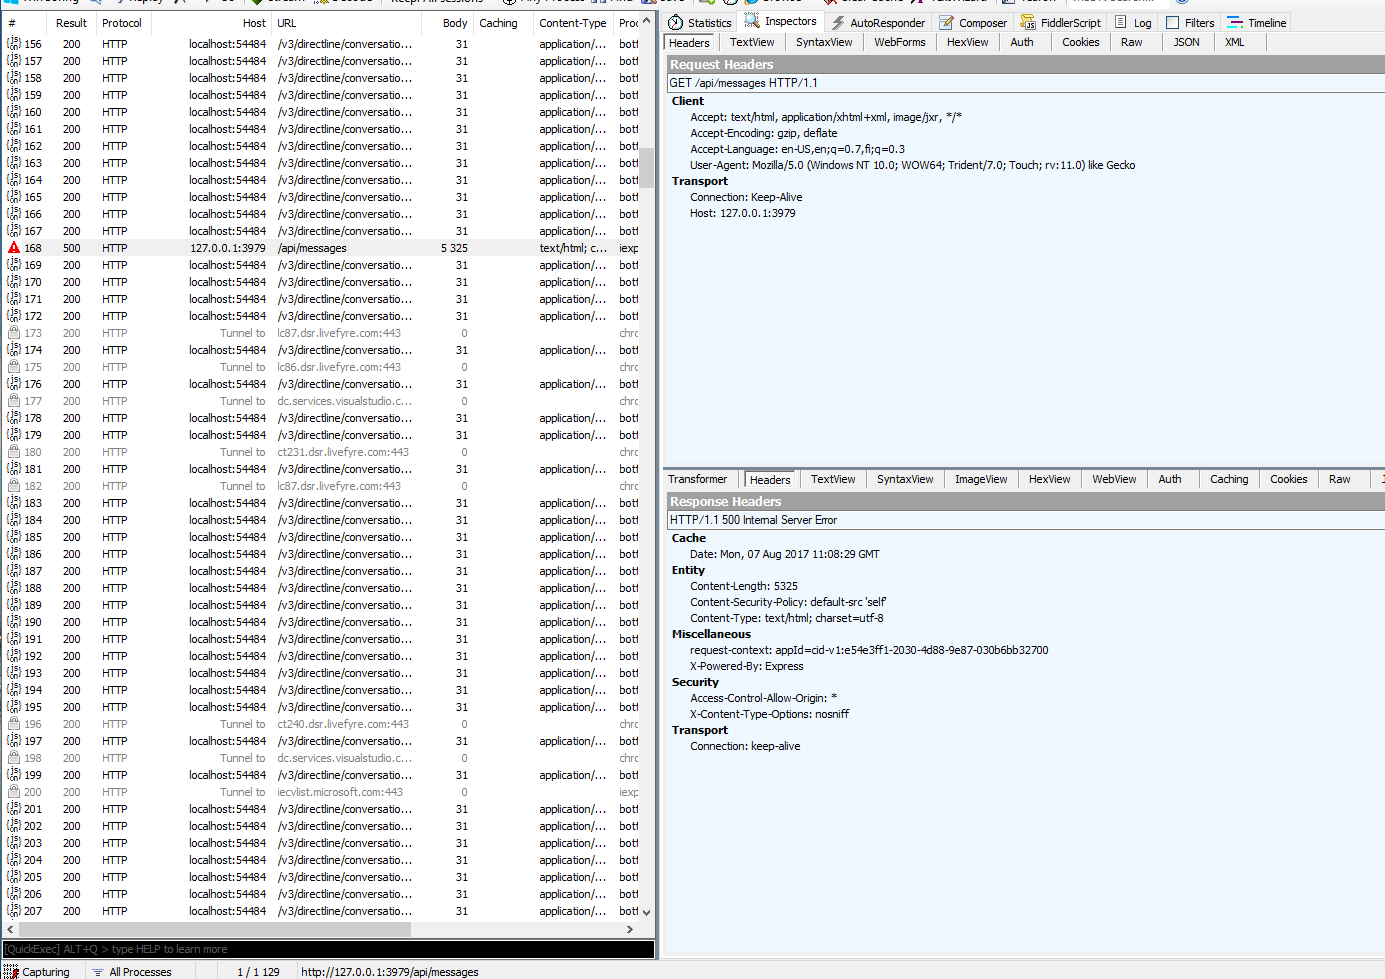Screen dimensions: 1385x979
Task: Focus the QuickExec command box
Action: tap(328, 949)
